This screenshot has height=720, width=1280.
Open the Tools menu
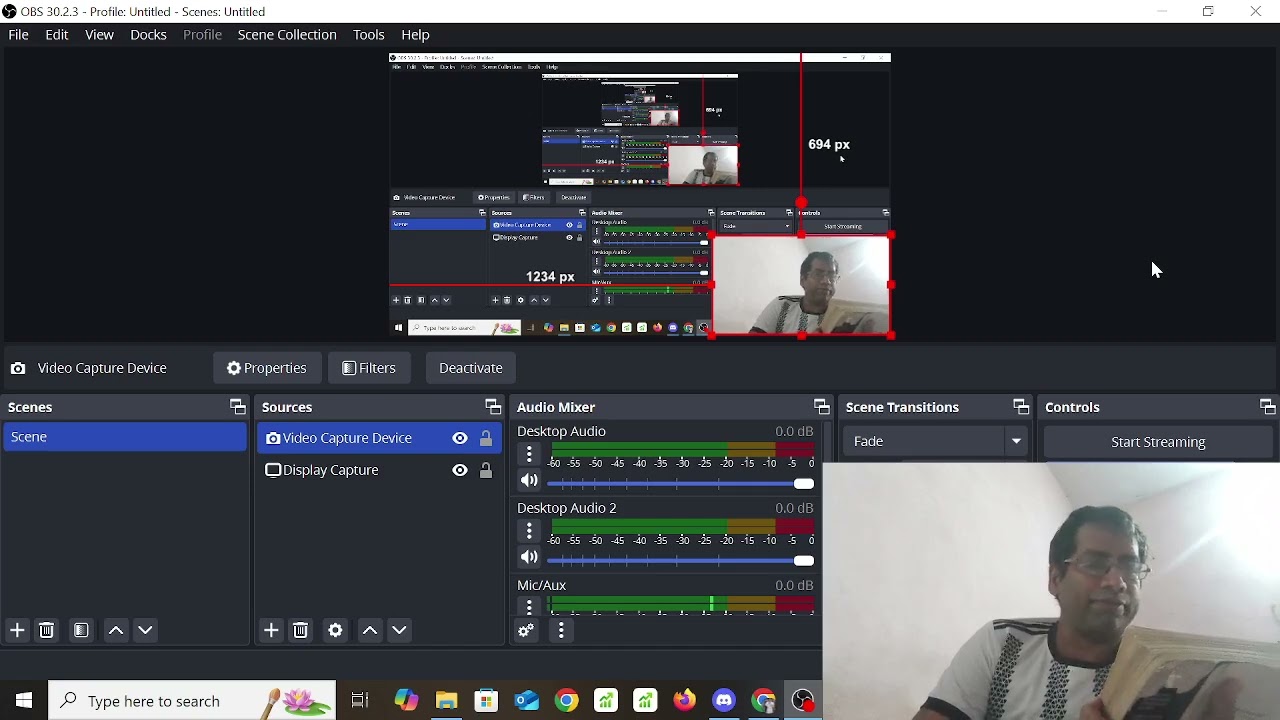[x=368, y=35]
